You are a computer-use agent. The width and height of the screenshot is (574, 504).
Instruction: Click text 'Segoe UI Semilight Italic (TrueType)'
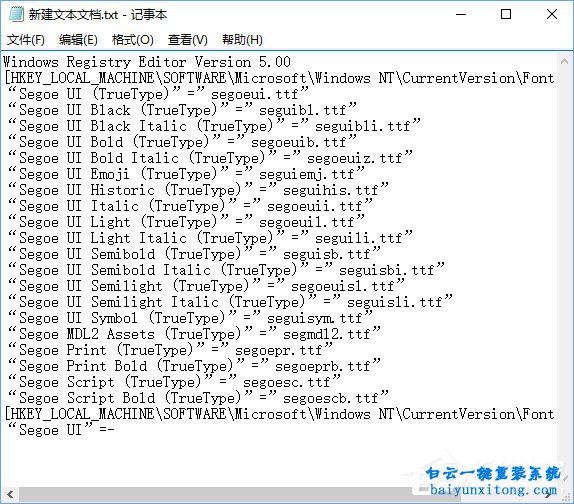[x=162, y=302]
